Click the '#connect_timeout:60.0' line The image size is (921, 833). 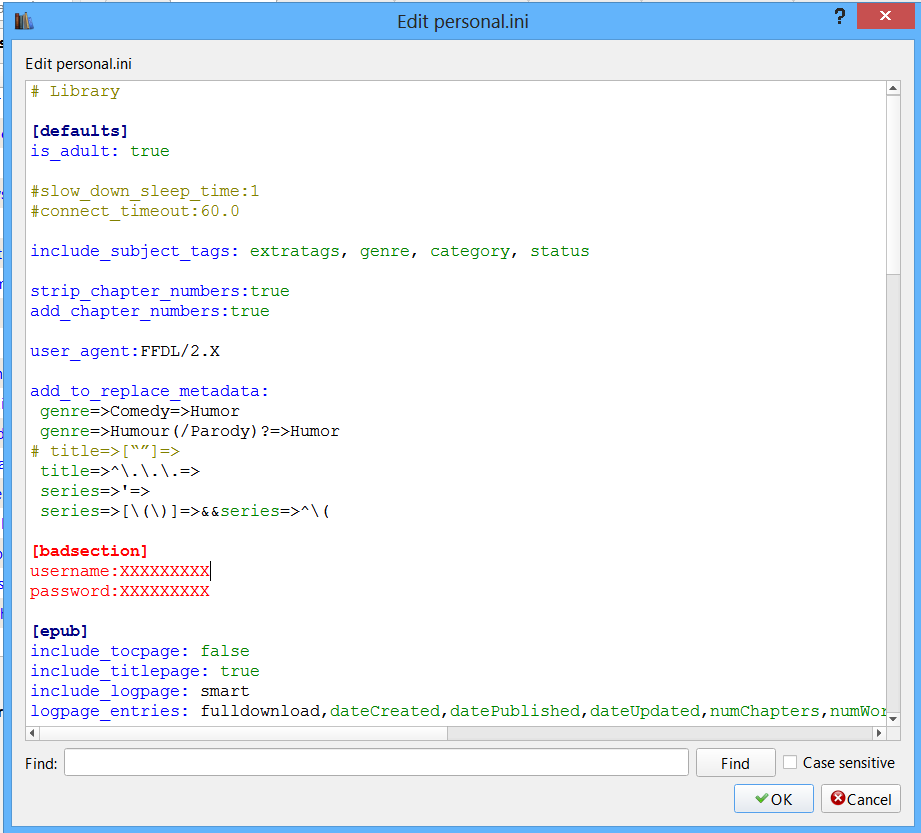tap(135, 211)
